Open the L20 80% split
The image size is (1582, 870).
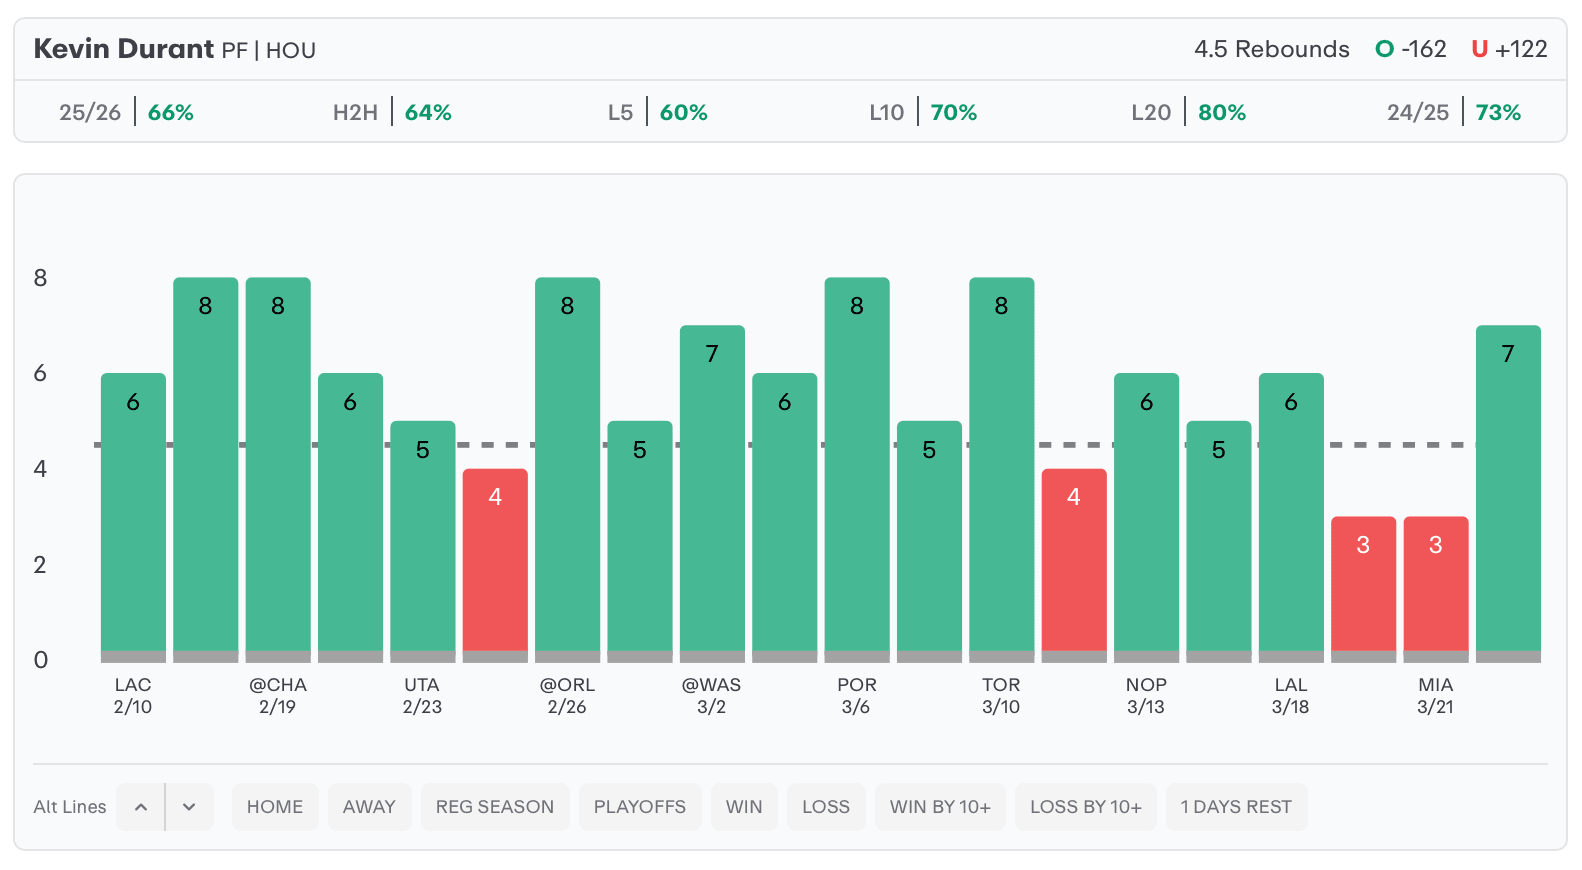[x=1188, y=112]
